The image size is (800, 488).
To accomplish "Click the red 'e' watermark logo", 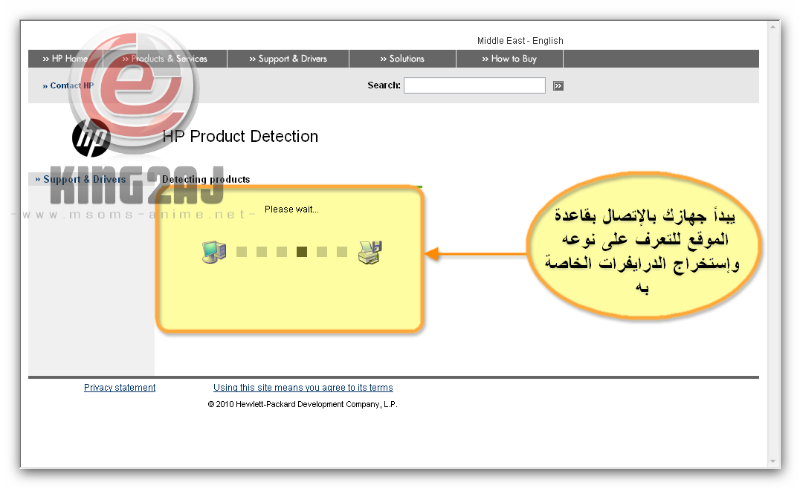I will pyautogui.click(x=135, y=75).
